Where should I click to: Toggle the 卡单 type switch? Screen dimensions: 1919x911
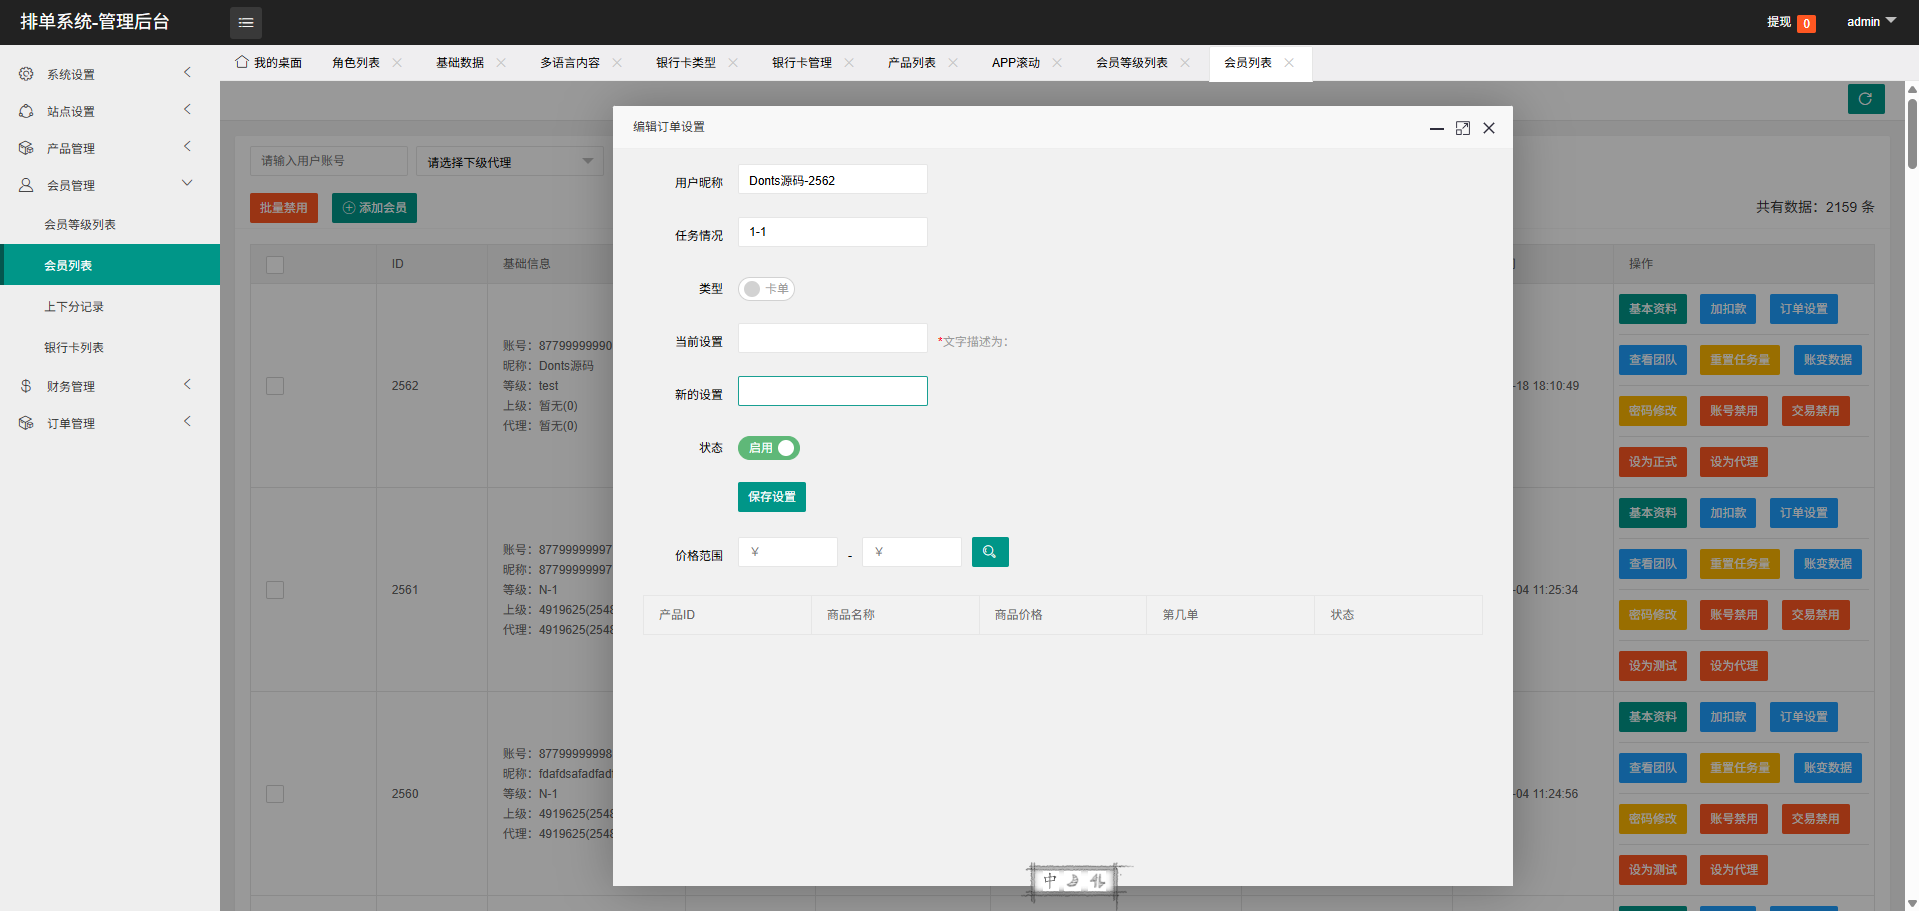tap(766, 289)
